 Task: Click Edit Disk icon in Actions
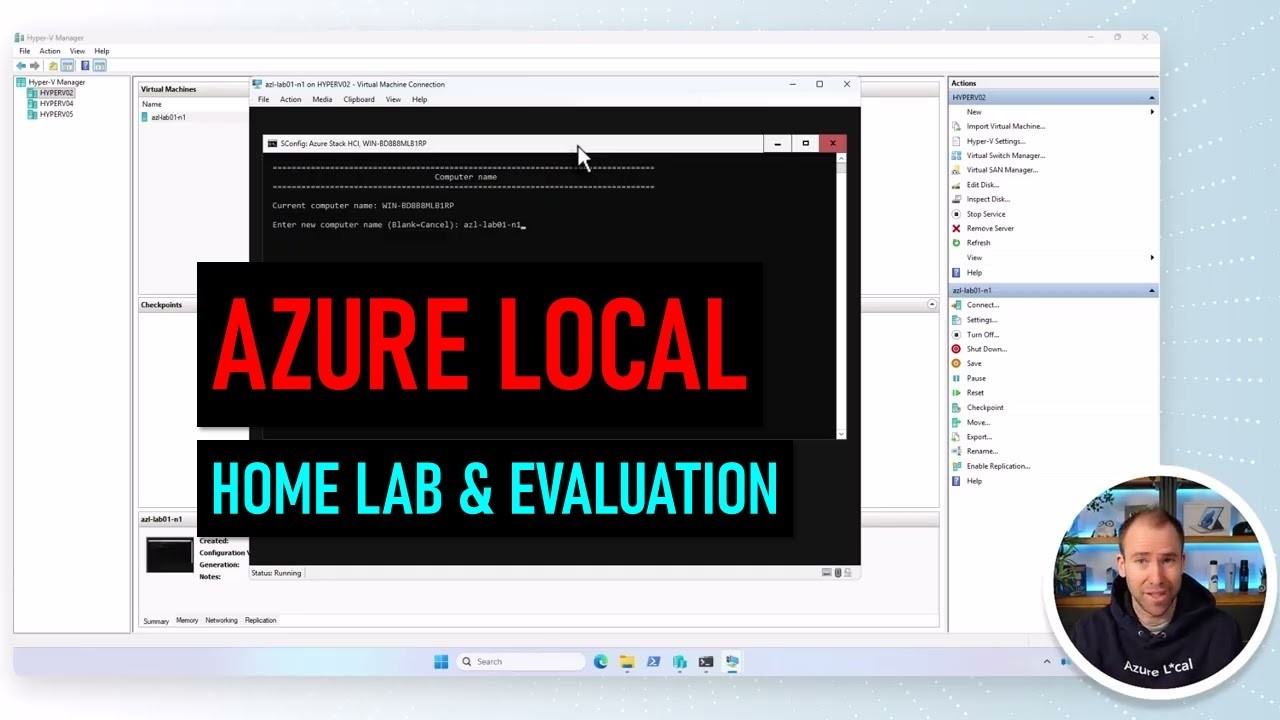956,185
